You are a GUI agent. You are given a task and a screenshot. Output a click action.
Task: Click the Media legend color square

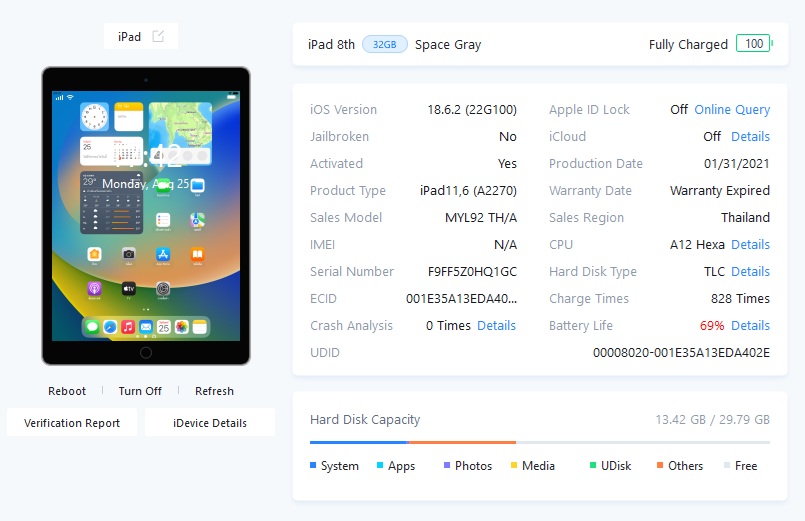point(514,465)
